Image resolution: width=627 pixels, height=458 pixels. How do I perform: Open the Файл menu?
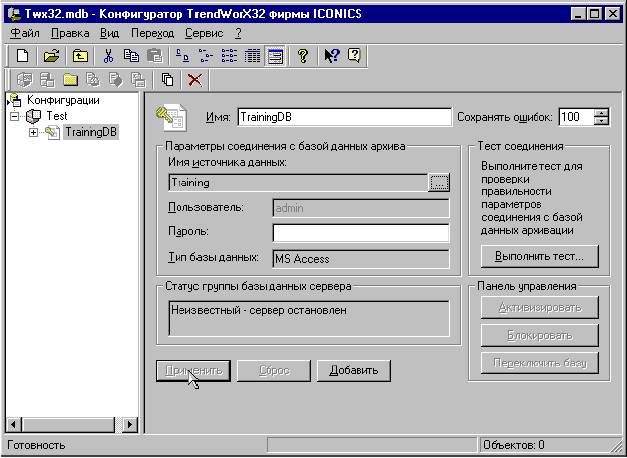[24, 33]
